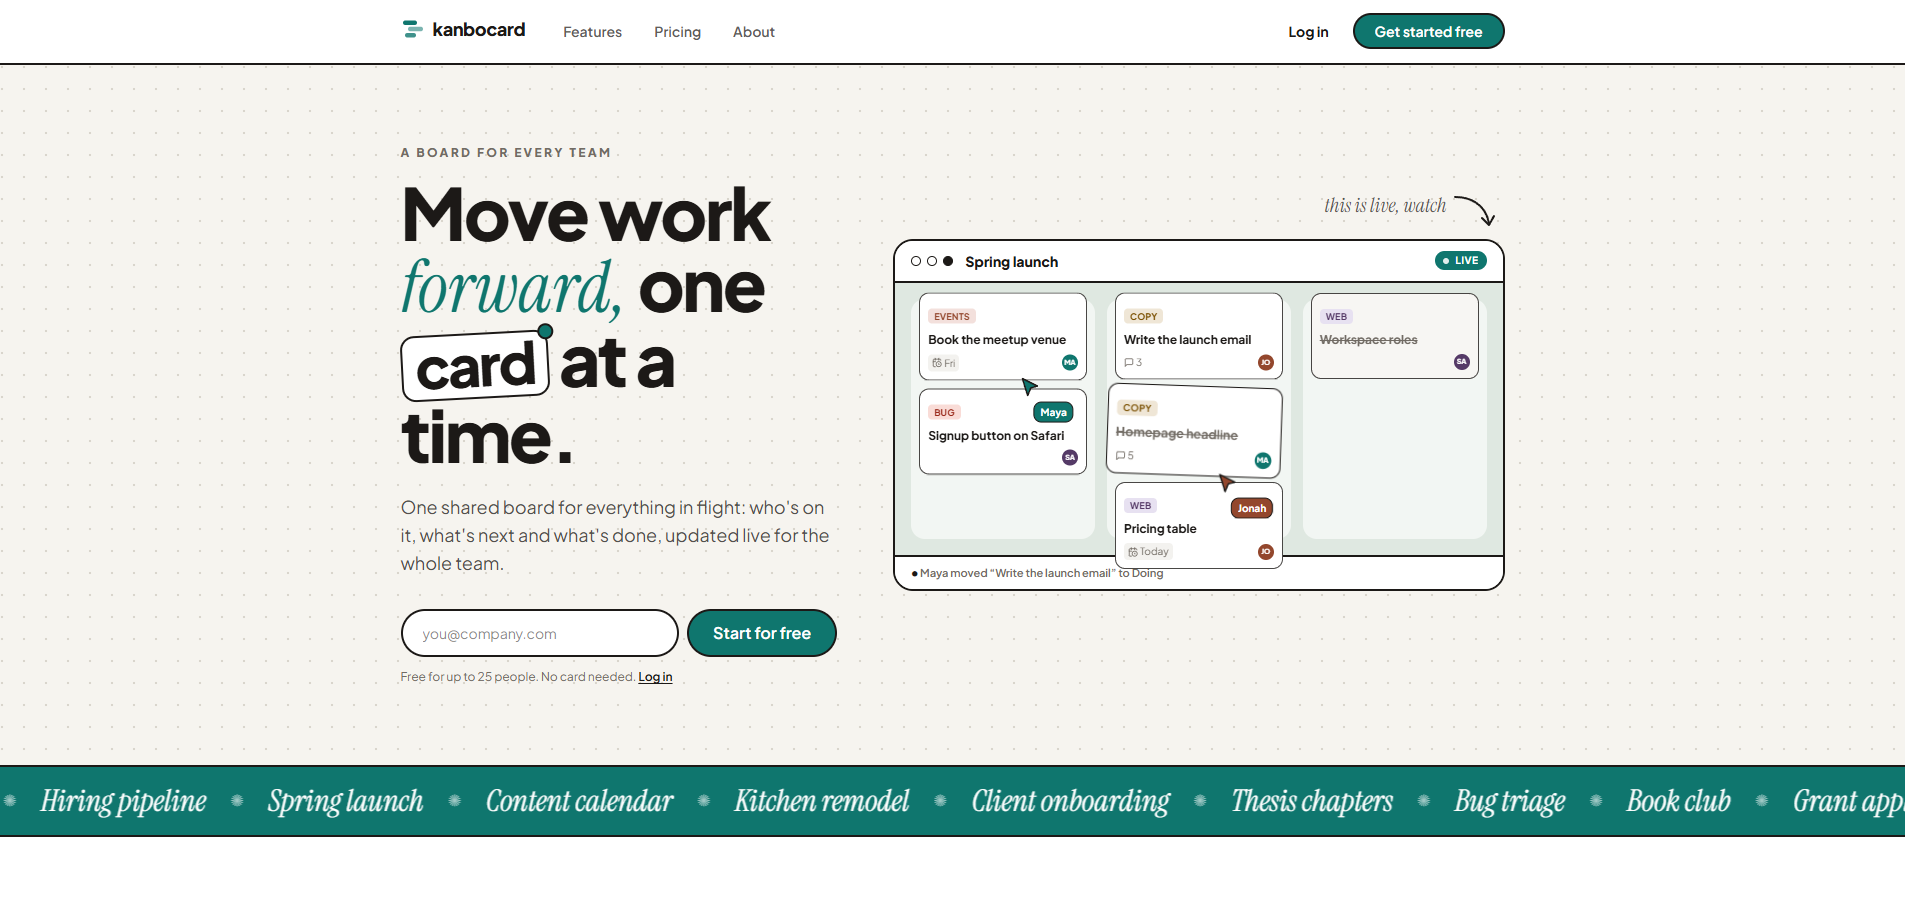
Task: Click Log in in the top navigation
Action: (1308, 32)
